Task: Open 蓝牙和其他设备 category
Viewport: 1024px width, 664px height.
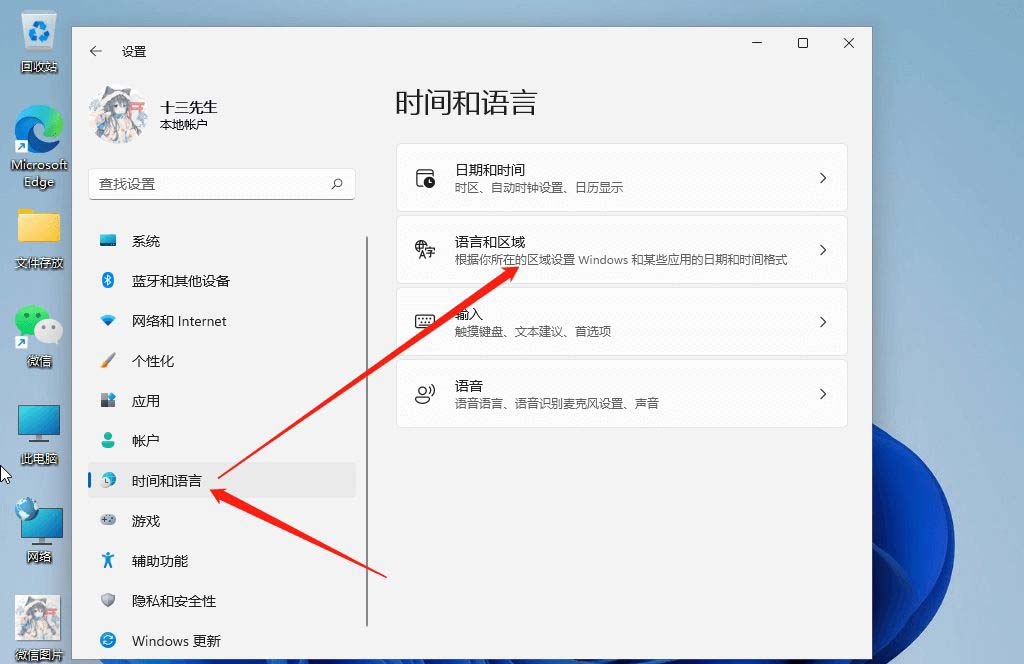Action: 221,281
